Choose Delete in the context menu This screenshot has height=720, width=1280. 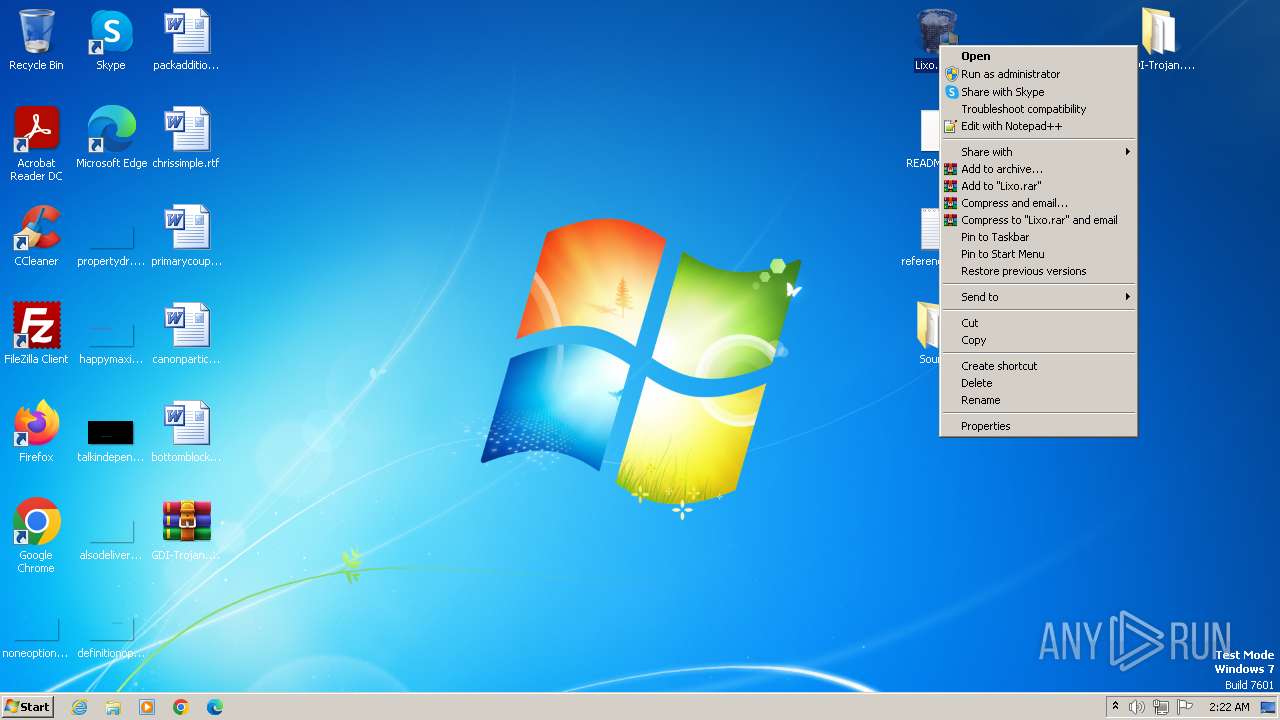(x=1038, y=383)
